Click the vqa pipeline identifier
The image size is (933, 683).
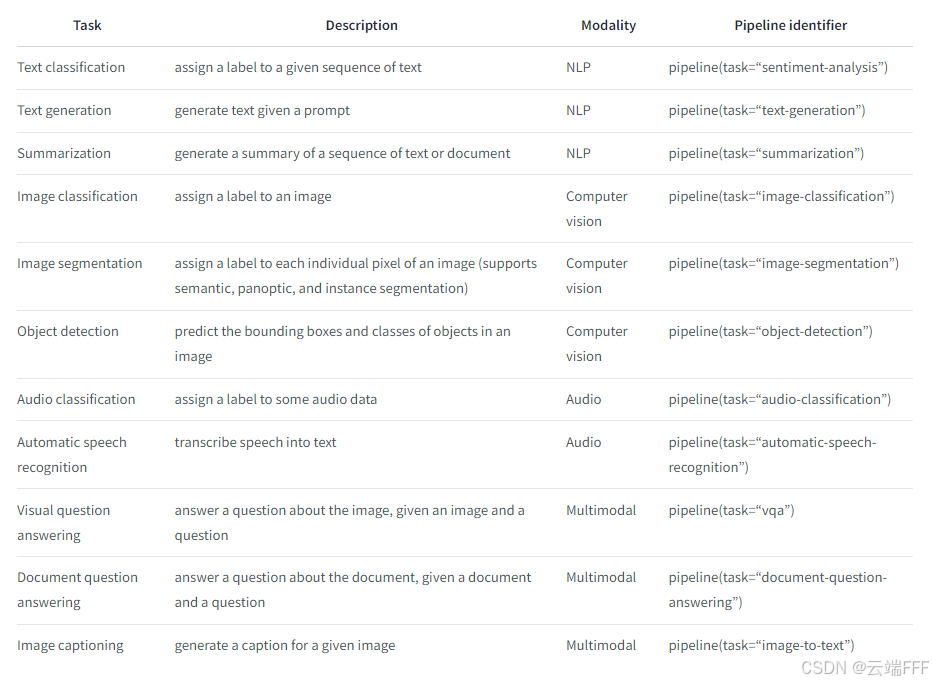pos(731,511)
